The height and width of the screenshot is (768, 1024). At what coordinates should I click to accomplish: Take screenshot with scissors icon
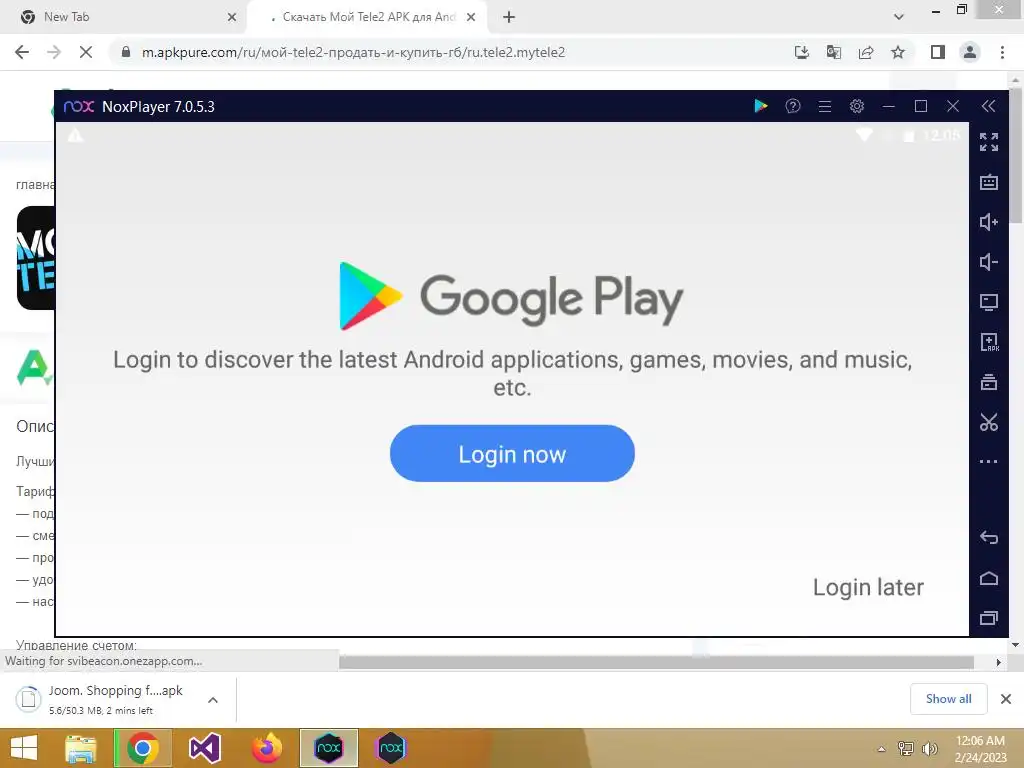pyautogui.click(x=989, y=422)
